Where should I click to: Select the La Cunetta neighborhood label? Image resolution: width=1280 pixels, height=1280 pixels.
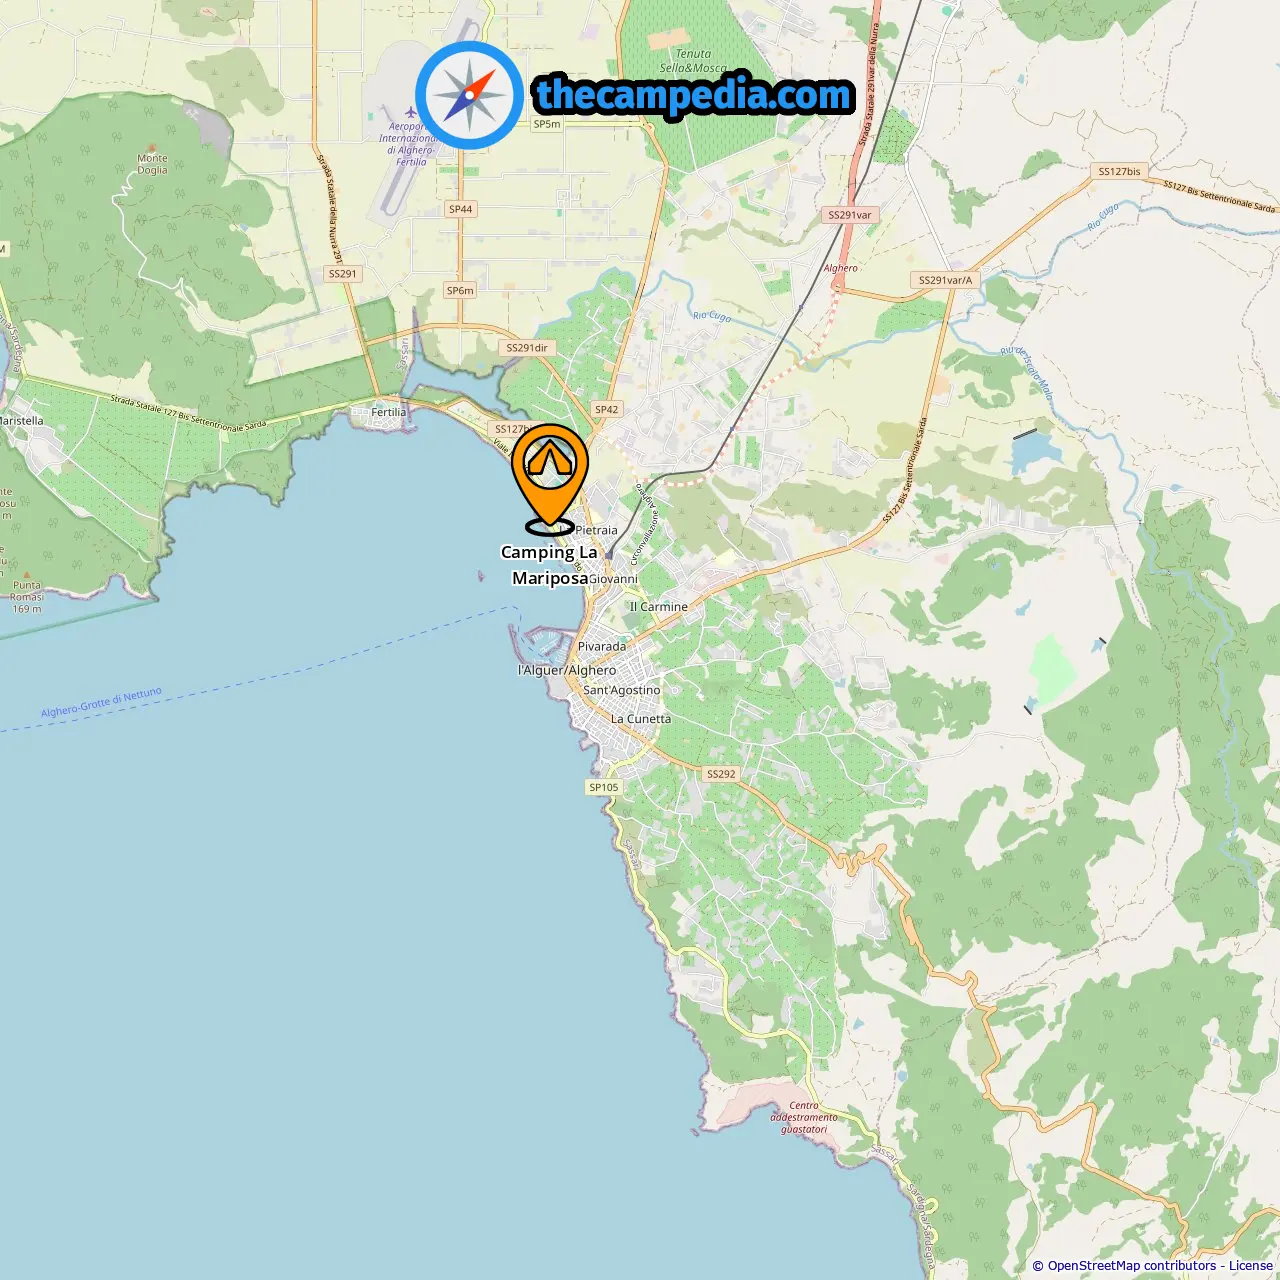[x=641, y=719]
